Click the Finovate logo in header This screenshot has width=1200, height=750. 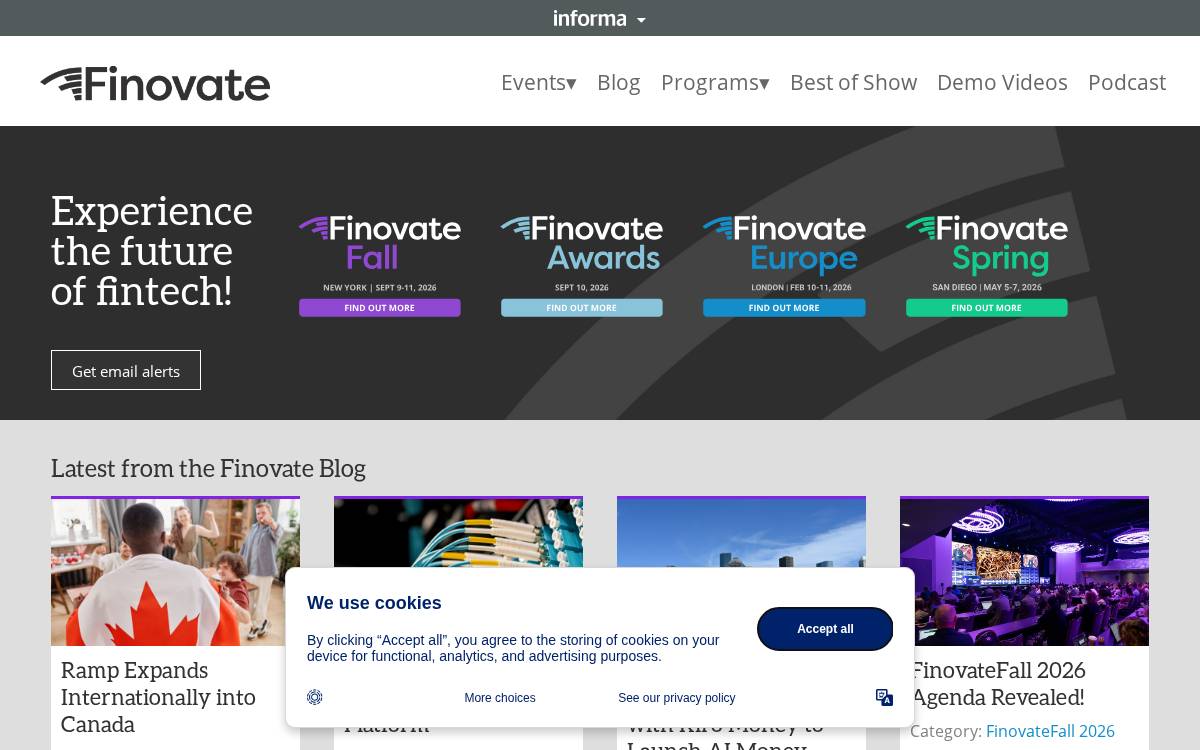pyautogui.click(x=155, y=83)
